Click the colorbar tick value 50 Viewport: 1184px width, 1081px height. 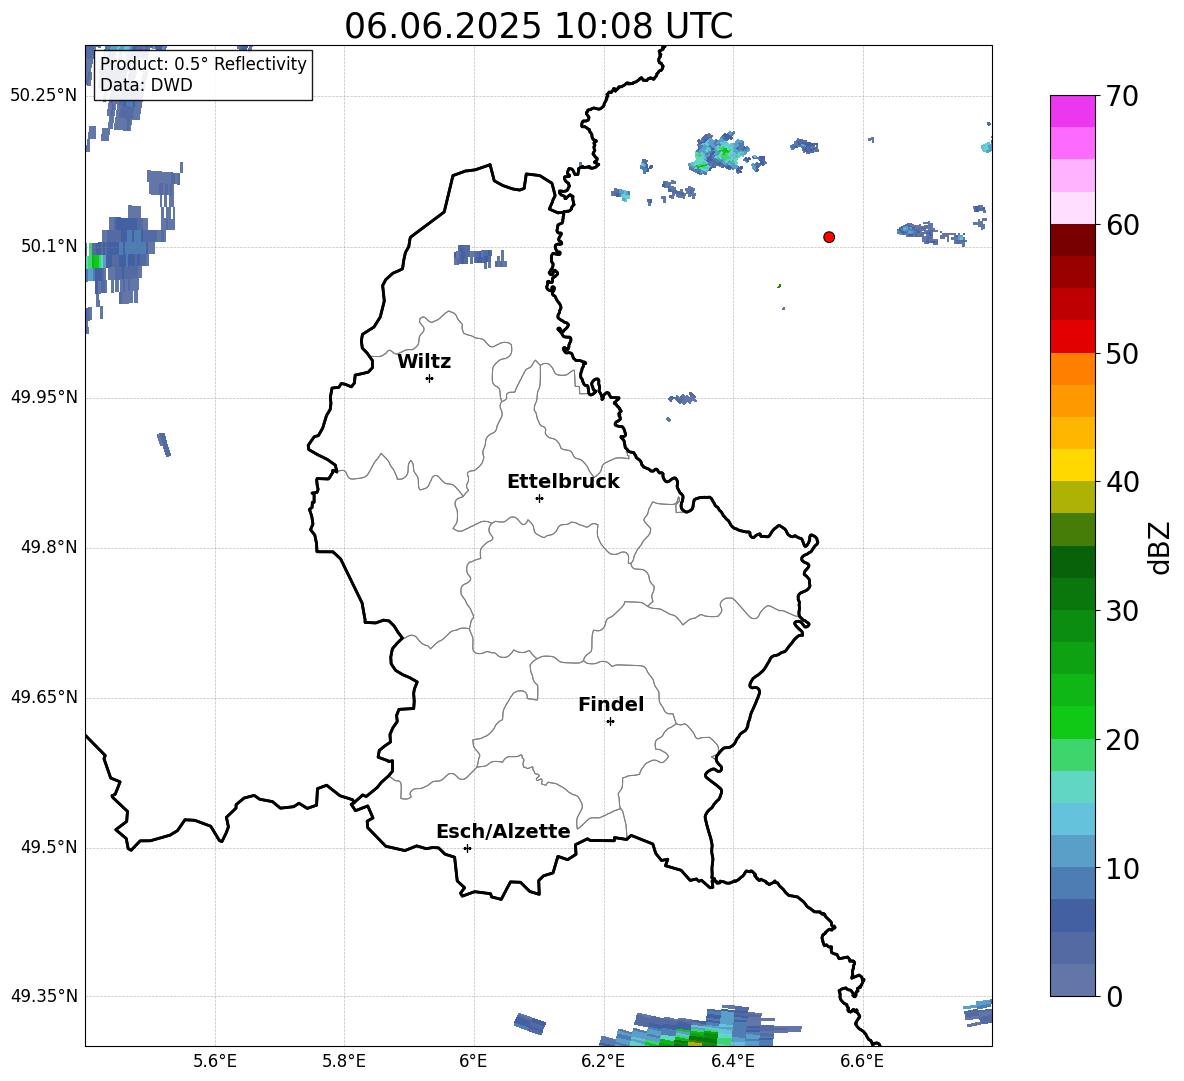[x=1122, y=354]
